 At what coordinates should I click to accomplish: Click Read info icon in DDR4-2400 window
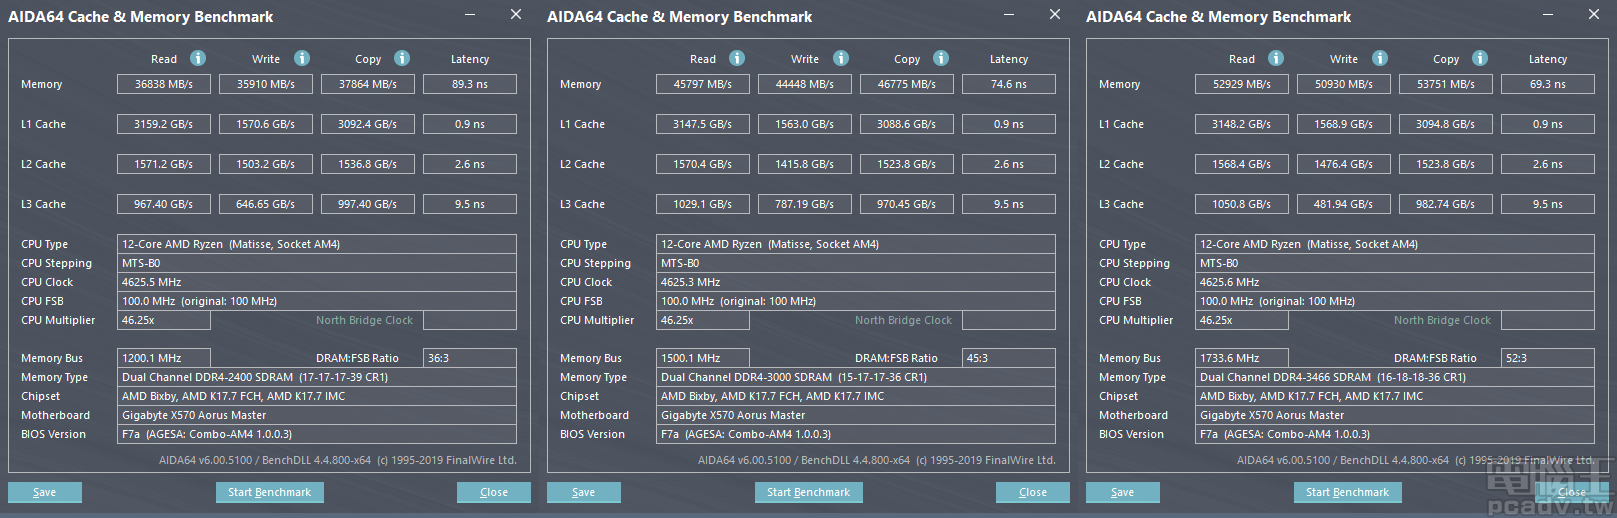coord(198,58)
